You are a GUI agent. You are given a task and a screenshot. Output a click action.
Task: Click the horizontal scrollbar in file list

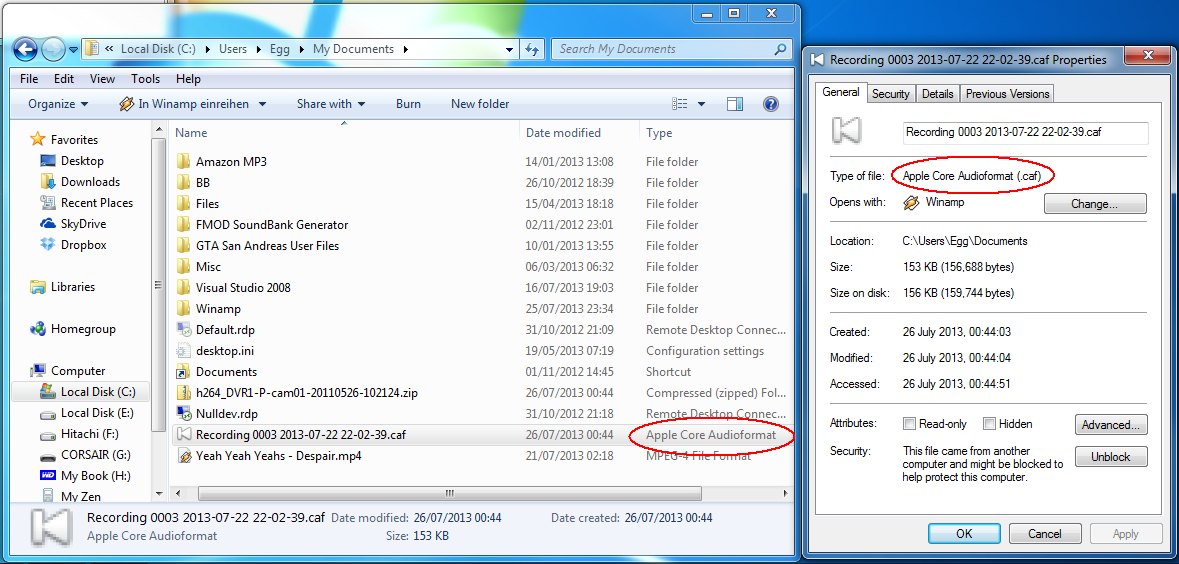[x=450, y=493]
